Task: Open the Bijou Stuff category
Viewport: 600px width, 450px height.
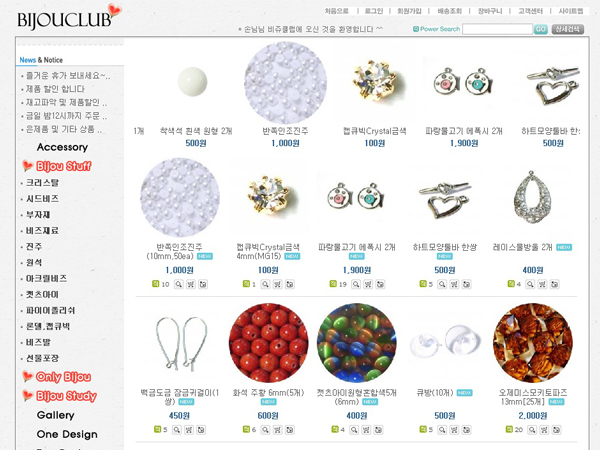Action: point(64,166)
